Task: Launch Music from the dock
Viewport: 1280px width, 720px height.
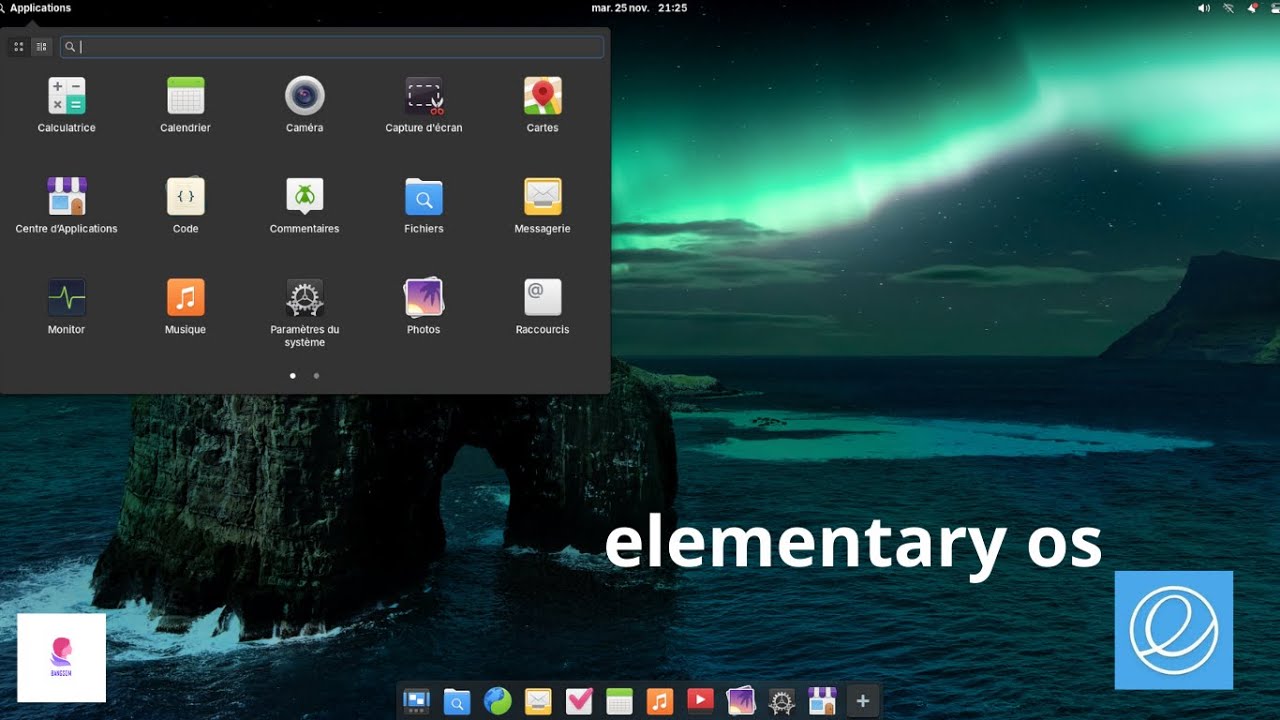Action: (660, 701)
